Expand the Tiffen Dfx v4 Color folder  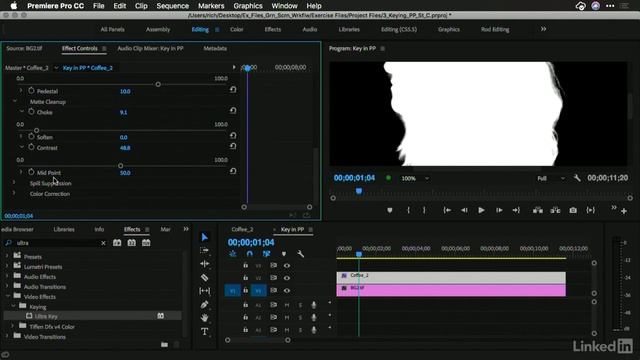pos(13,326)
